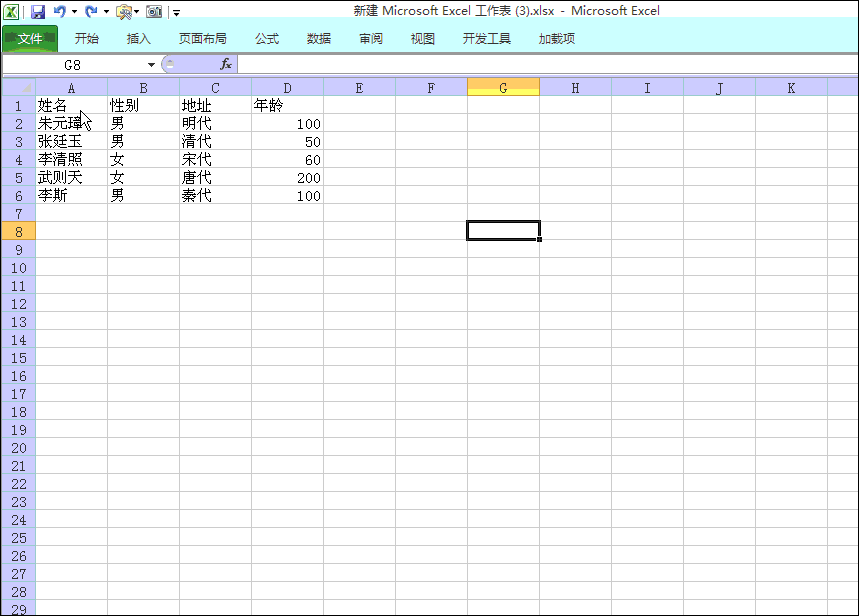859x616 pixels.
Task: Click the 地址 header cell
Action: [x=215, y=105]
